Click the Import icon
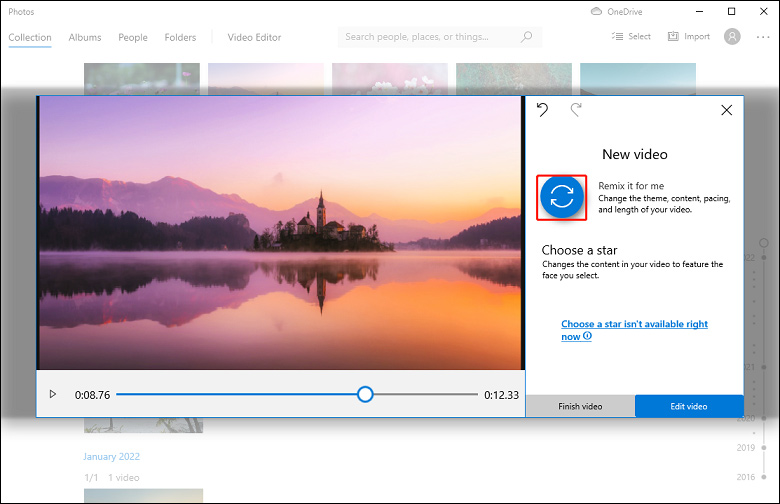 673,36
